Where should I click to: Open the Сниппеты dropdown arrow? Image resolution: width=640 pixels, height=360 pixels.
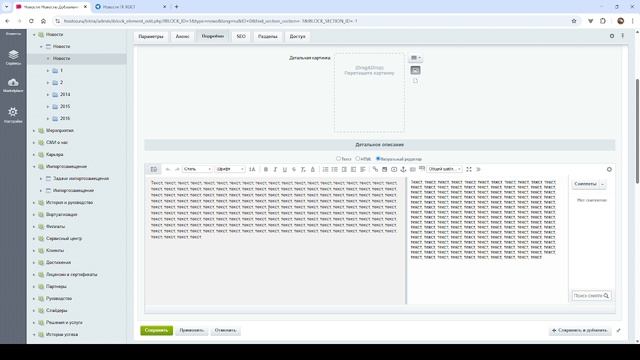tap(602, 184)
